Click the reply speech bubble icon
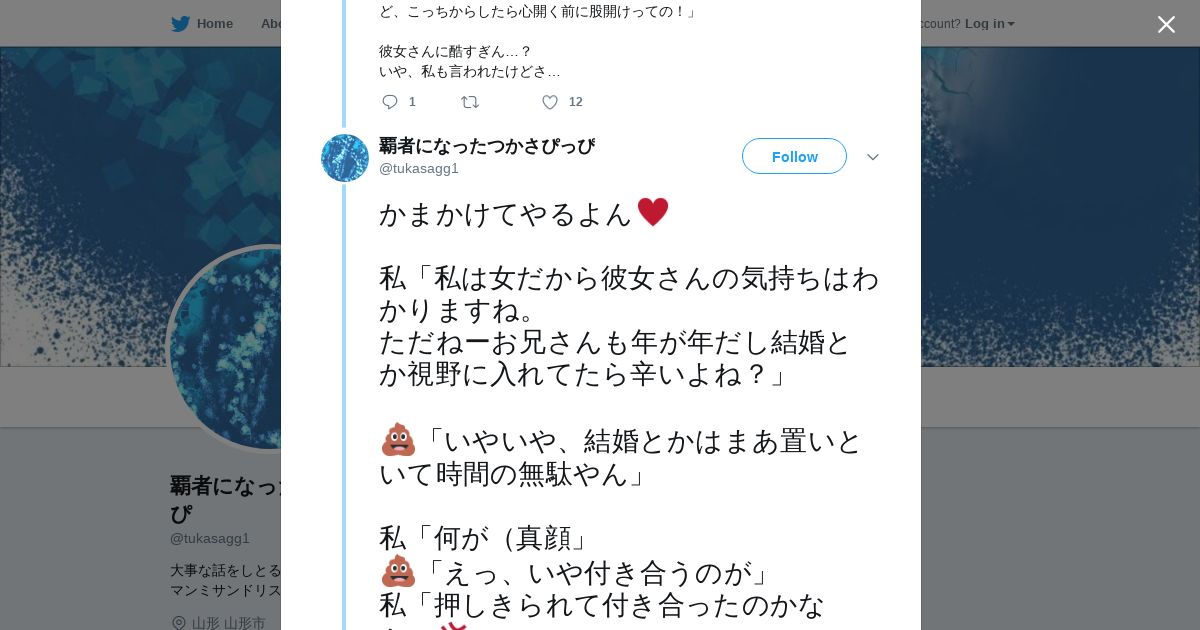This screenshot has height=630, width=1200. click(390, 102)
